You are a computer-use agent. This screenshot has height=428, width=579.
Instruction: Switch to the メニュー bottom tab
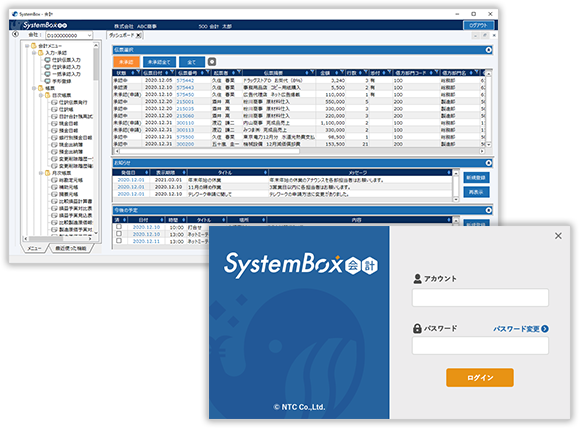click(x=34, y=249)
